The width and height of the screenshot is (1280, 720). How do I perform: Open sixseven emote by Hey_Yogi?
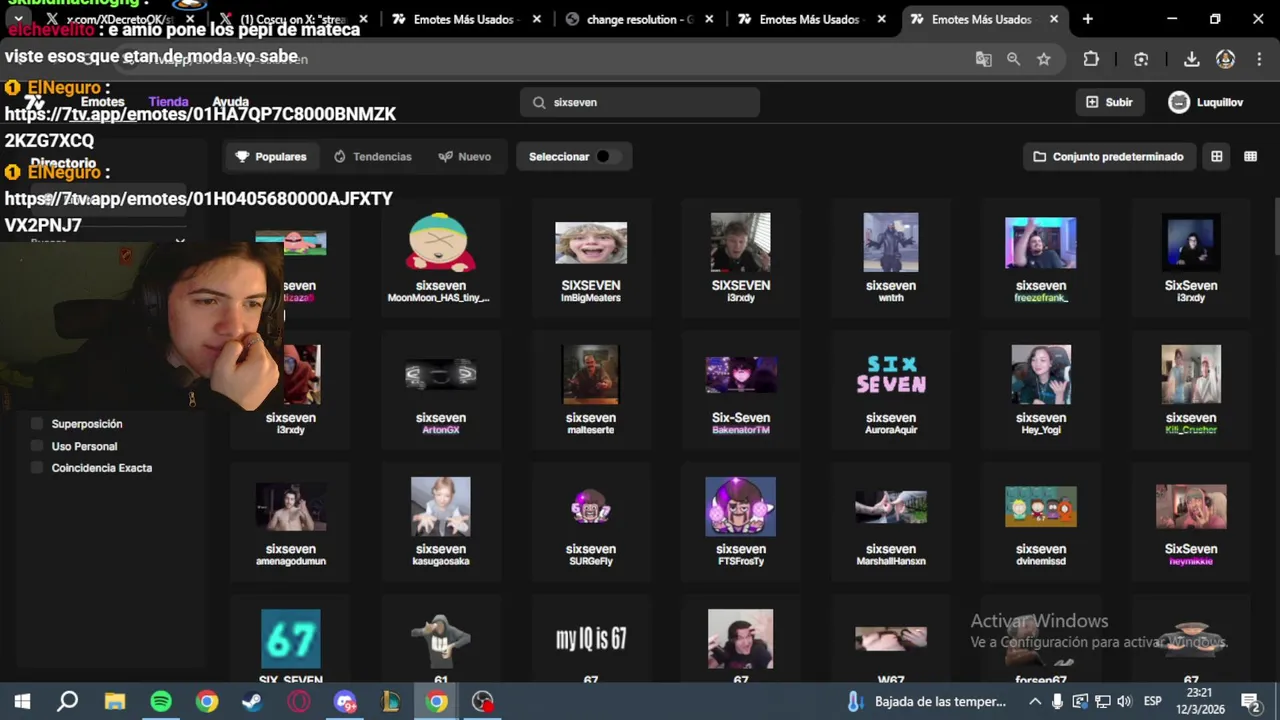click(x=1041, y=390)
